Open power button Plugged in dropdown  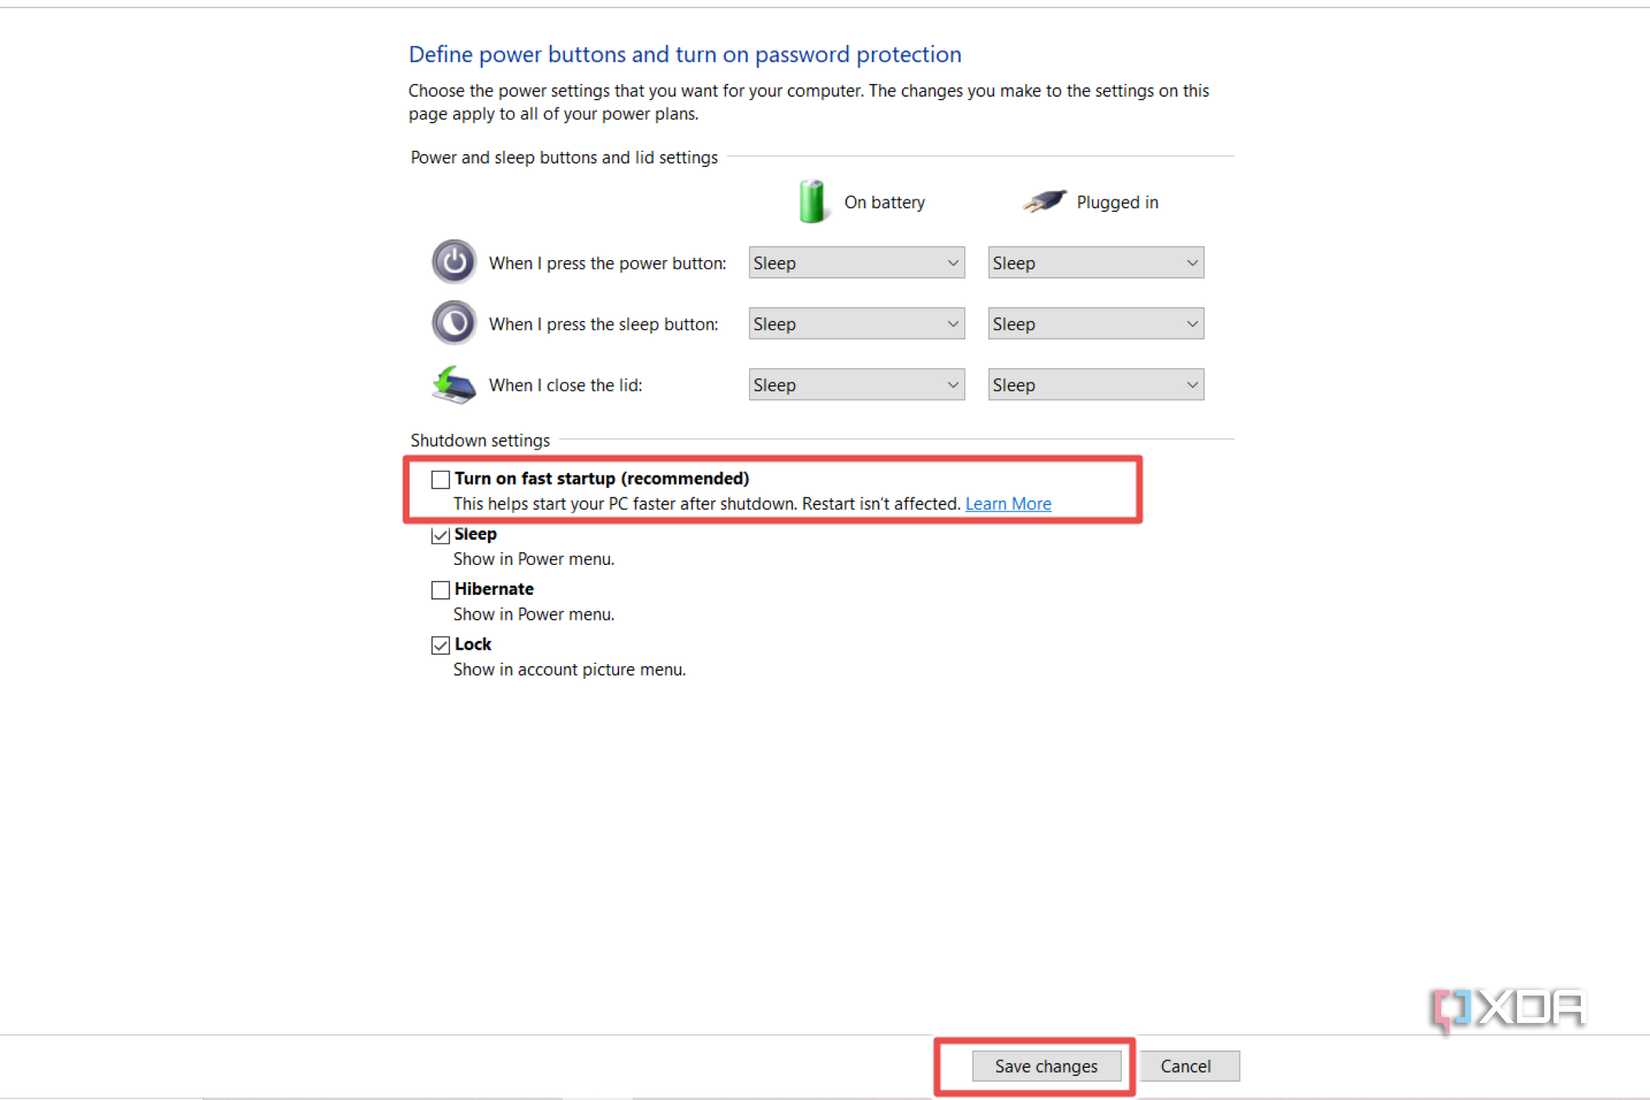[1095, 263]
